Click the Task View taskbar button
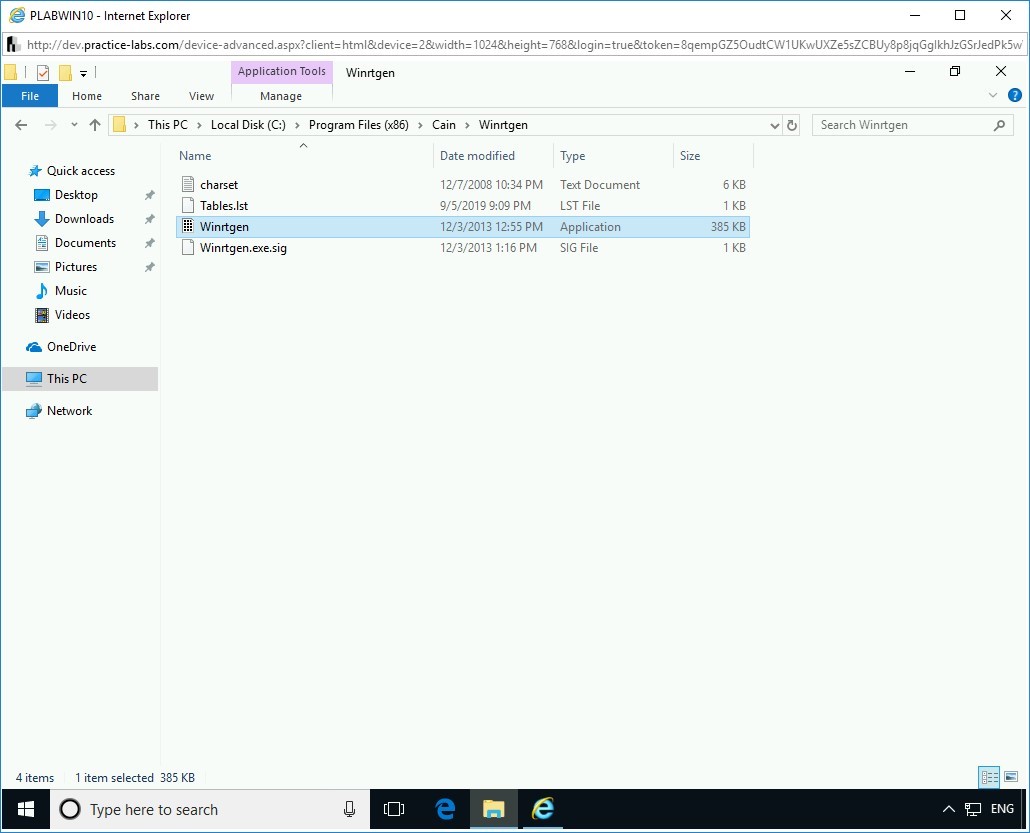 tap(394, 809)
